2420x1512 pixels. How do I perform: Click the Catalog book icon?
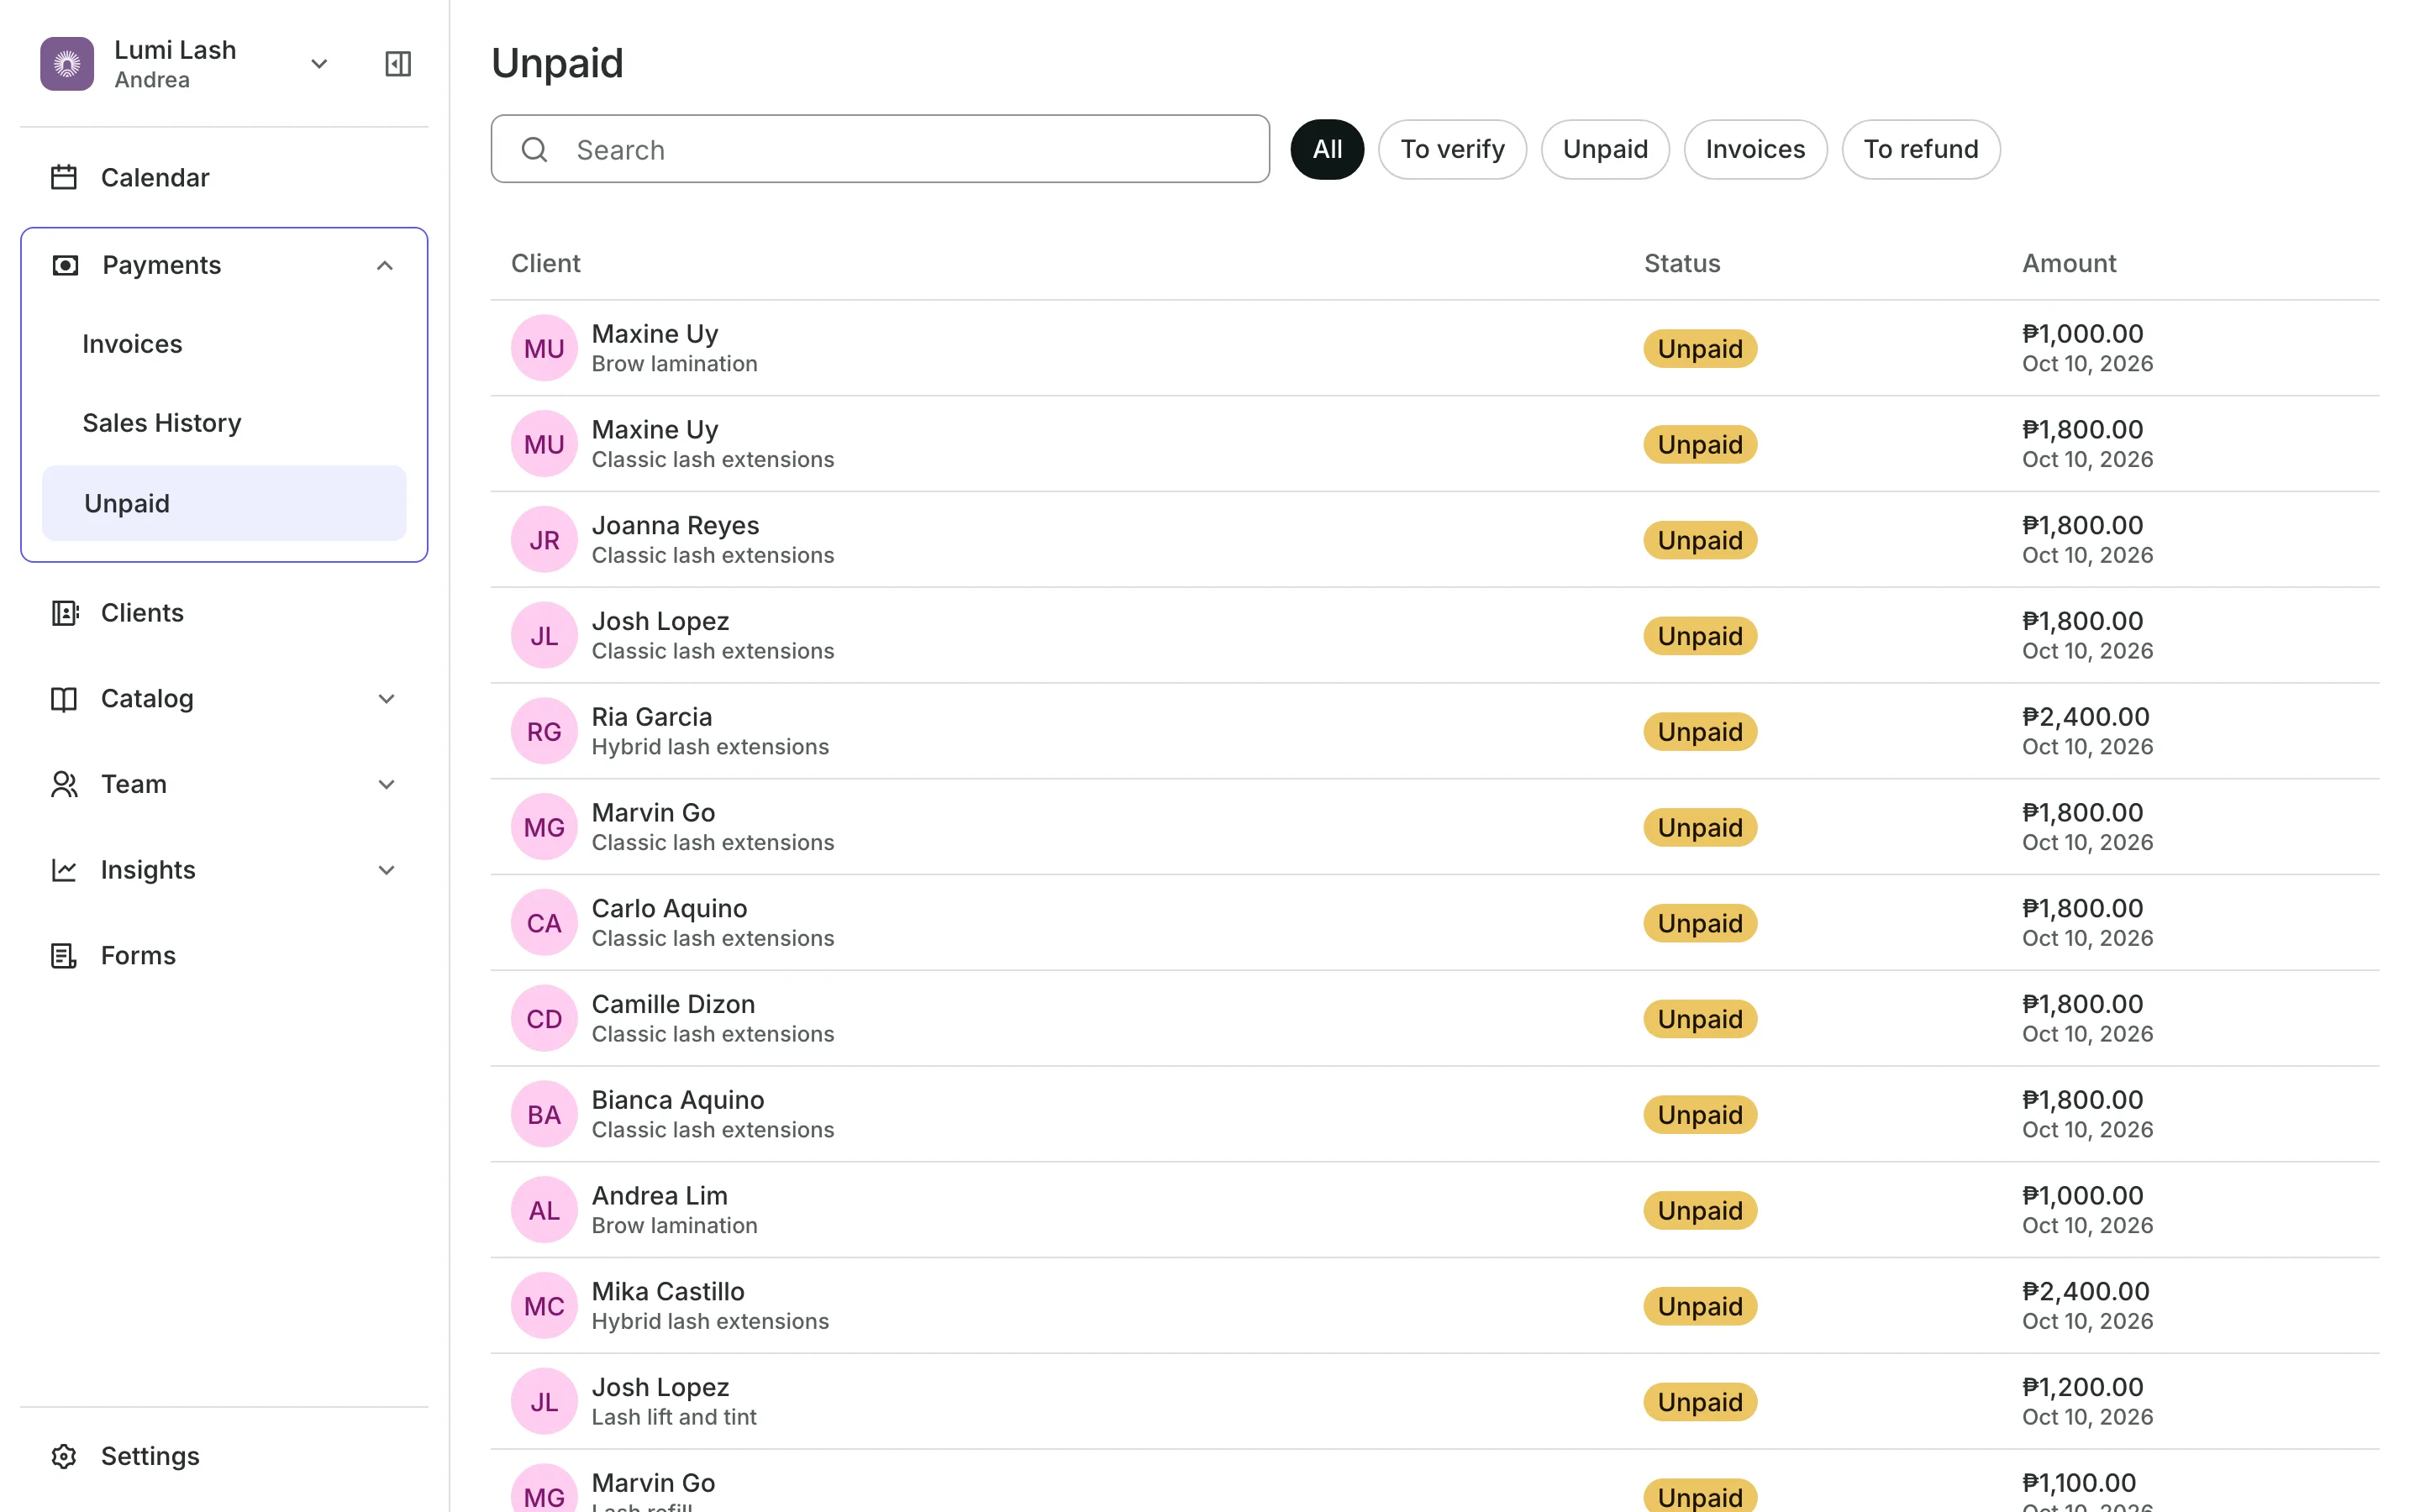pyautogui.click(x=64, y=699)
